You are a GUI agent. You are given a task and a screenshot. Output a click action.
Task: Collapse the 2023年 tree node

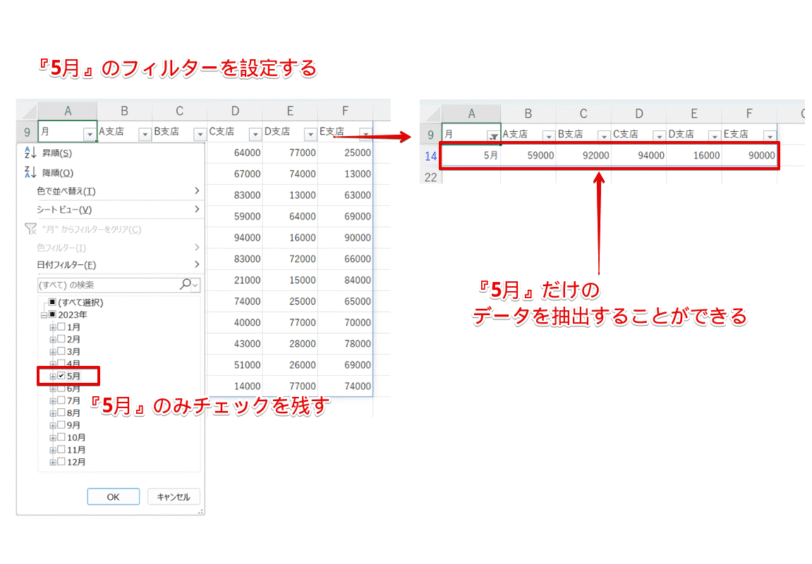[x=44, y=315]
